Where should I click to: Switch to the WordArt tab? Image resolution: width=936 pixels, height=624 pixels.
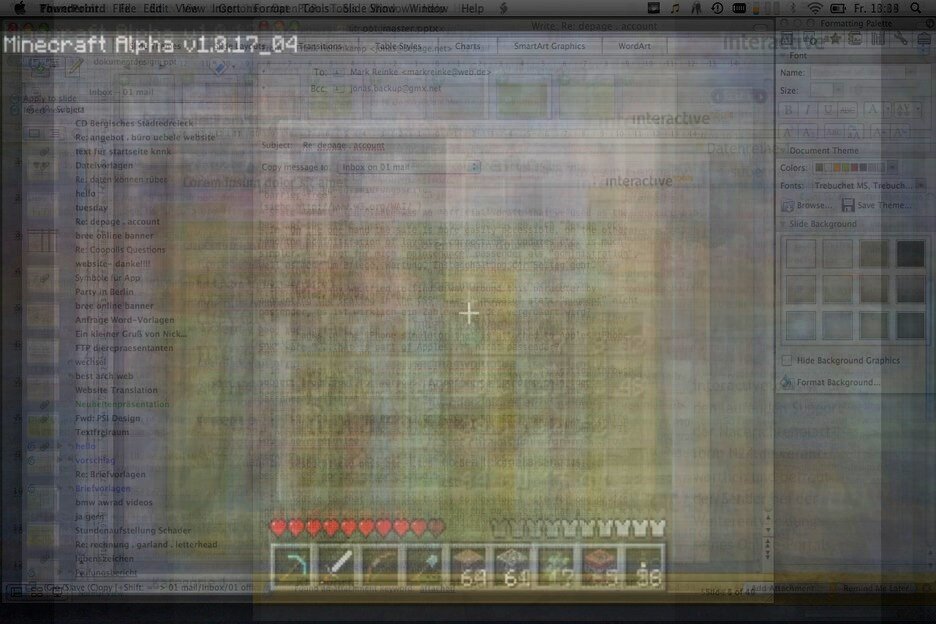(634, 46)
